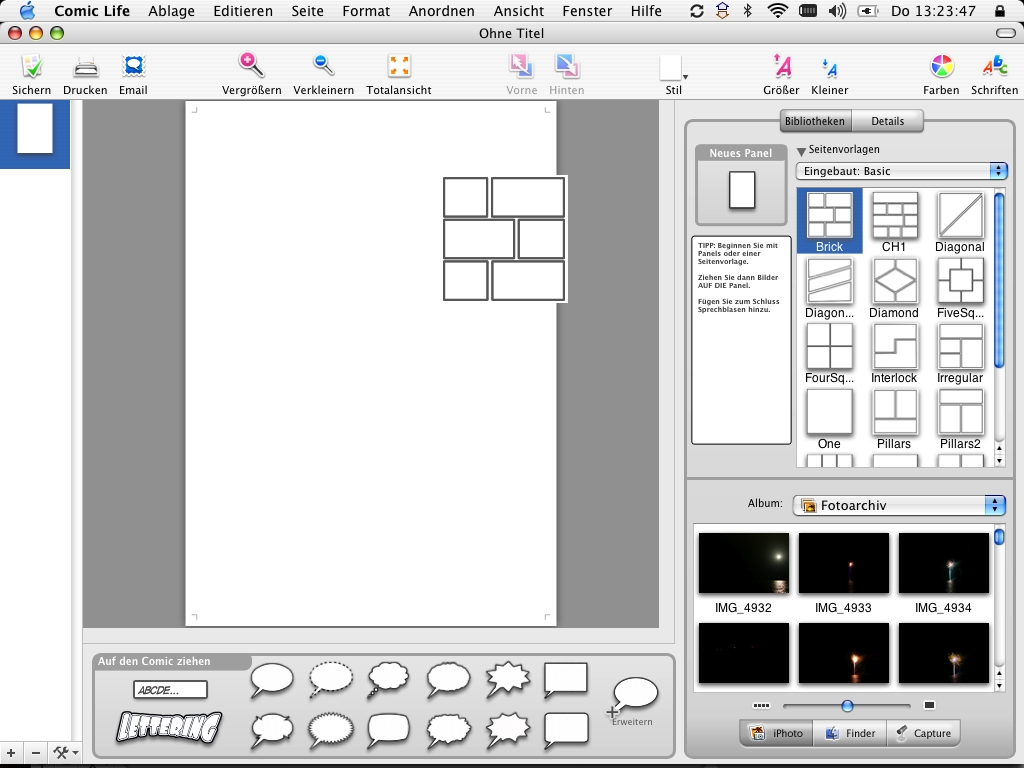This screenshot has width=1024, height=768.
Task: Click the Drucken printer icon
Action: point(86,67)
